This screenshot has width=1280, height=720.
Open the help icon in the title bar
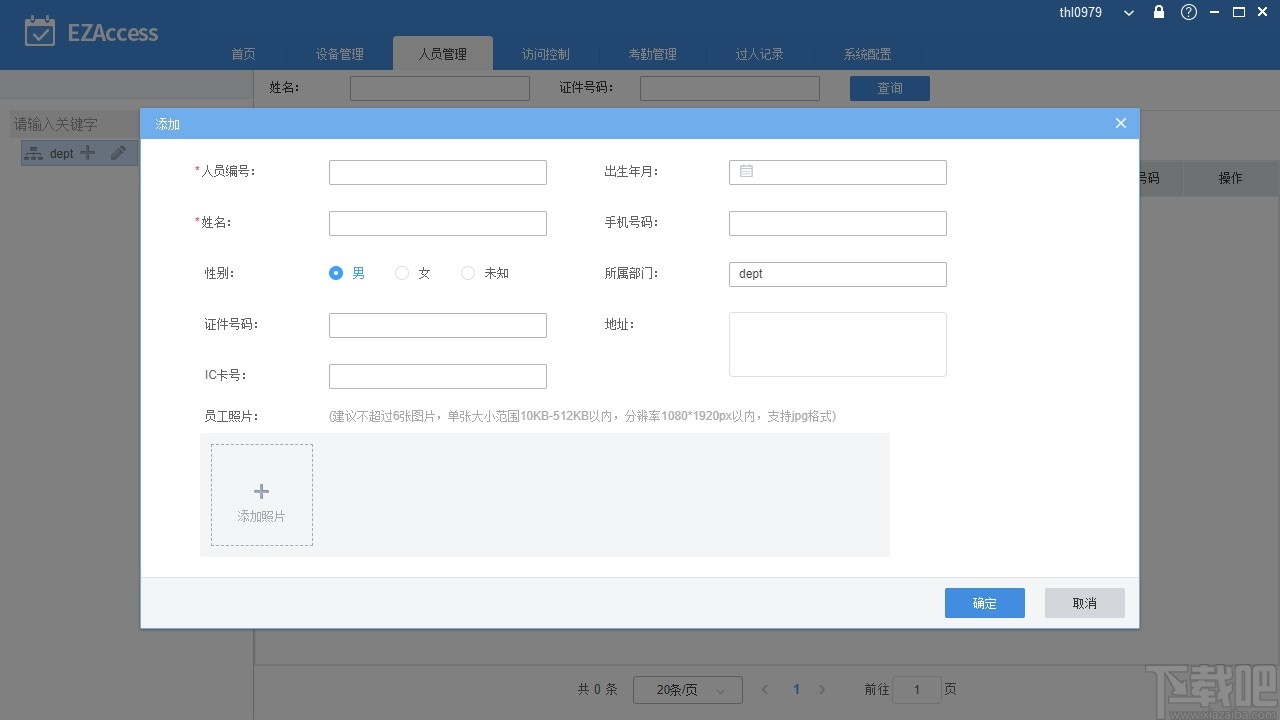click(1188, 12)
